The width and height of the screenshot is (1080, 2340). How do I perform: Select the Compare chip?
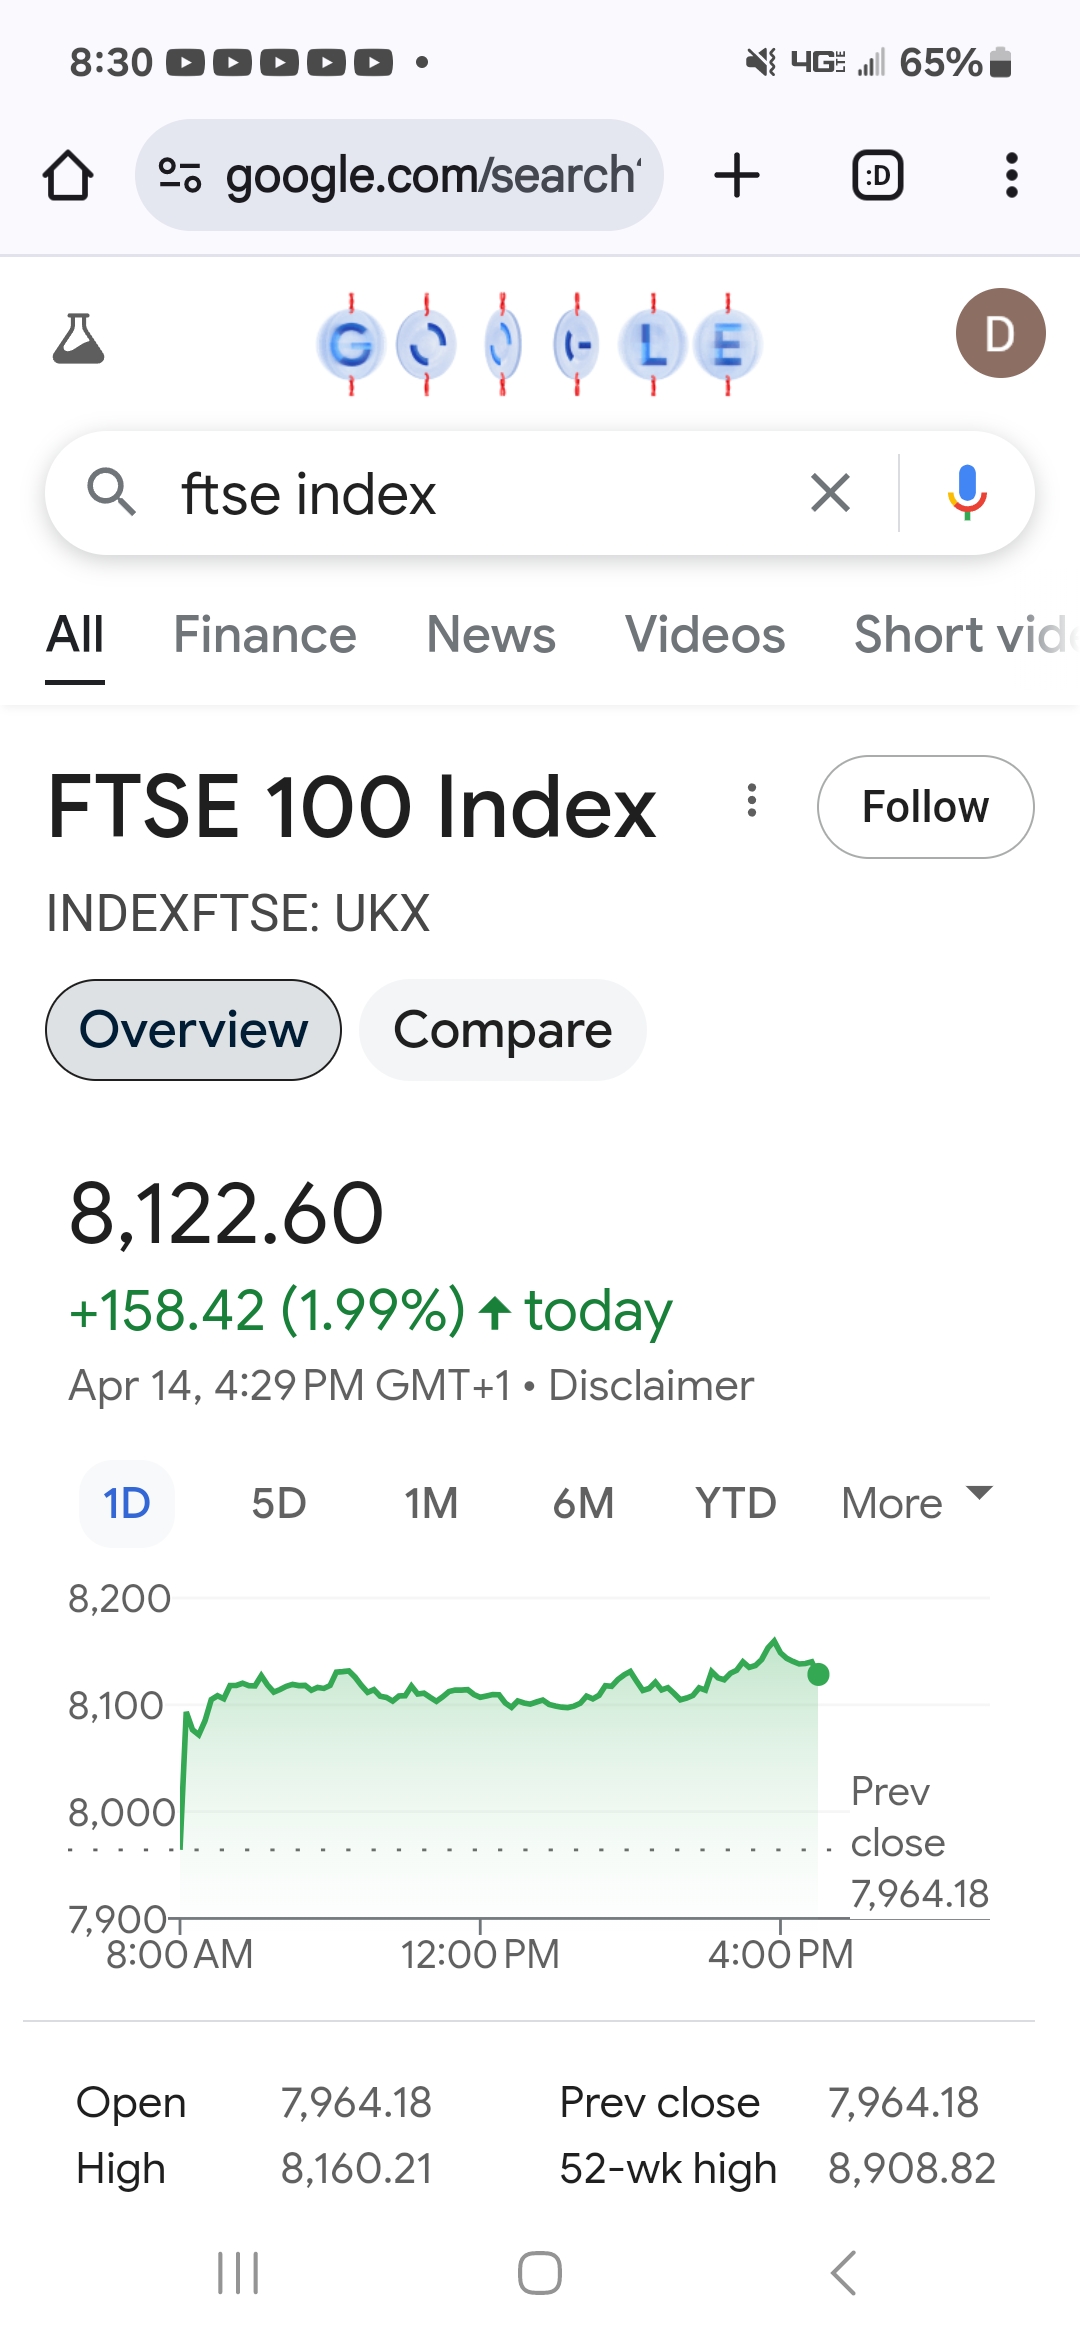(x=502, y=1030)
